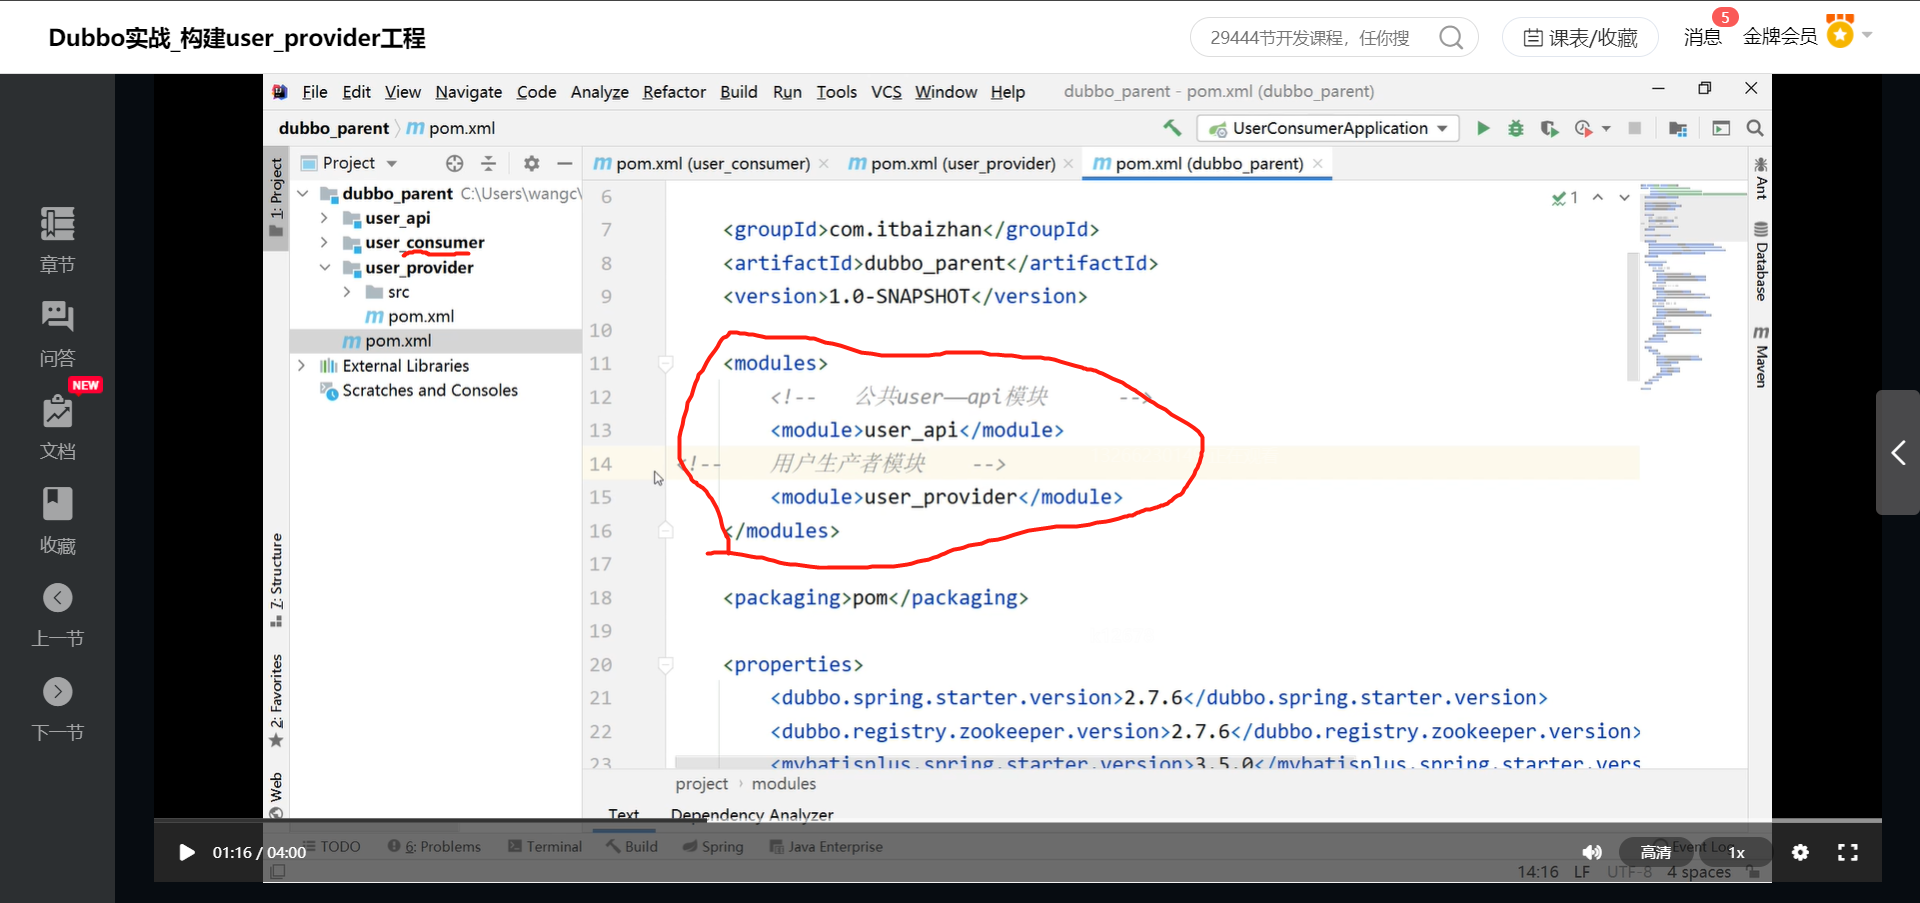Jump to next highlighted error arrow
Viewport: 1920px width, 903px height.
(x=1625, y=197)
